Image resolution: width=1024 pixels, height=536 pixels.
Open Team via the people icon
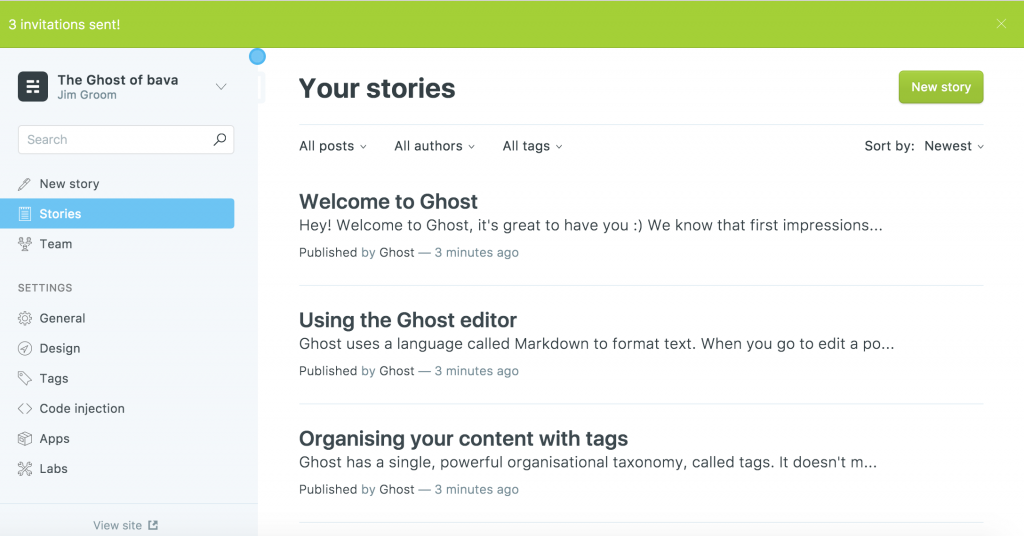click(25, 244)
